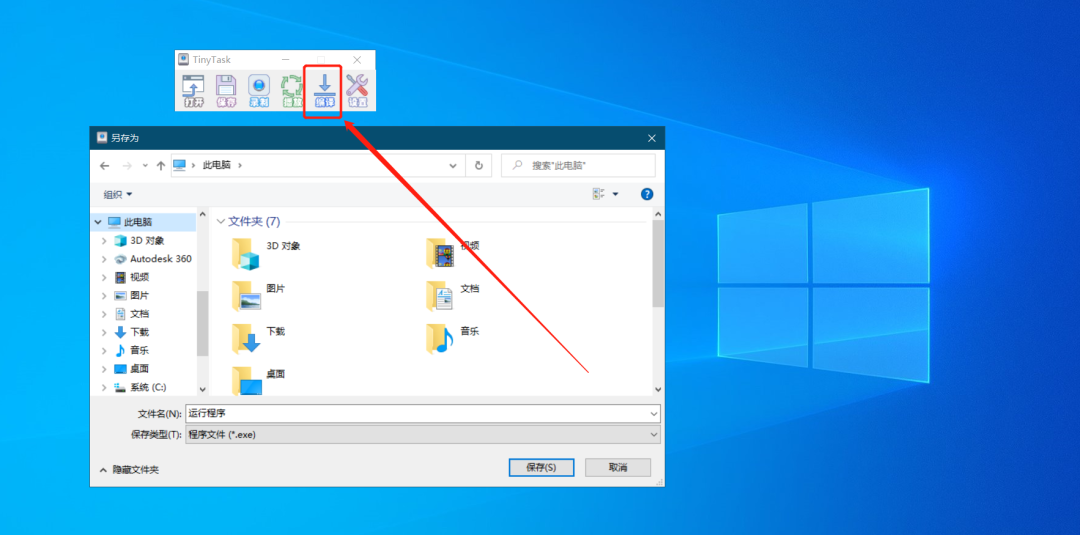Select the 文档 folder in the file list
The image size is (1080, 535).
click(x=453, y=296)
